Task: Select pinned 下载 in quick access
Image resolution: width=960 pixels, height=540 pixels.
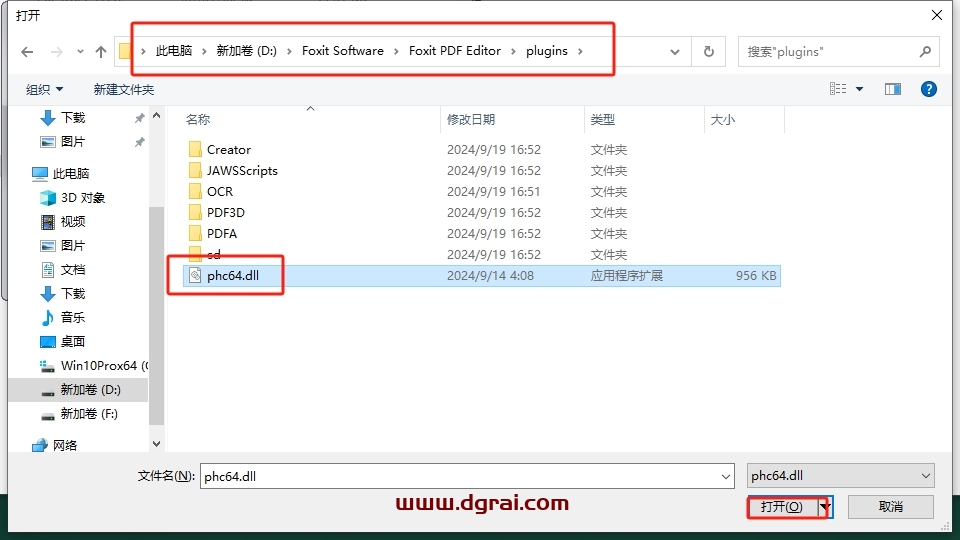Action: [73, 118]
